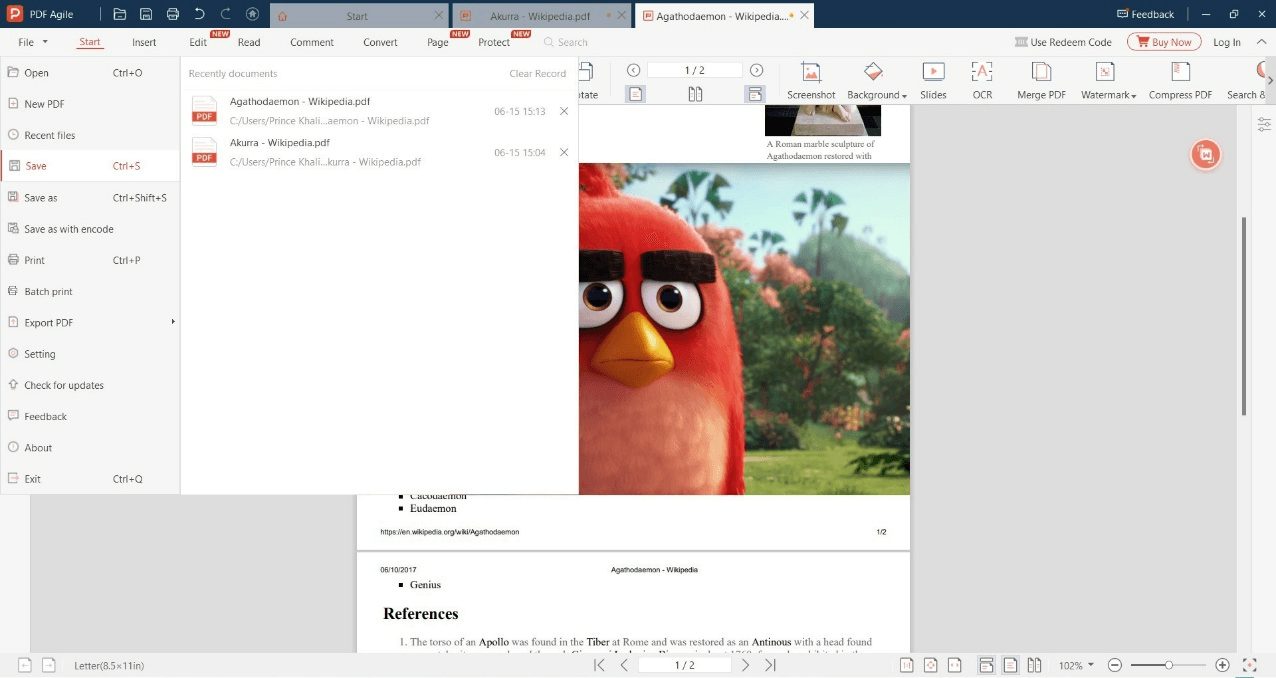This screenshot has height=678, width=1276.
Task: Click the Open folder icon in title bar
Action: pyautogui.click(x=120, y=15)
